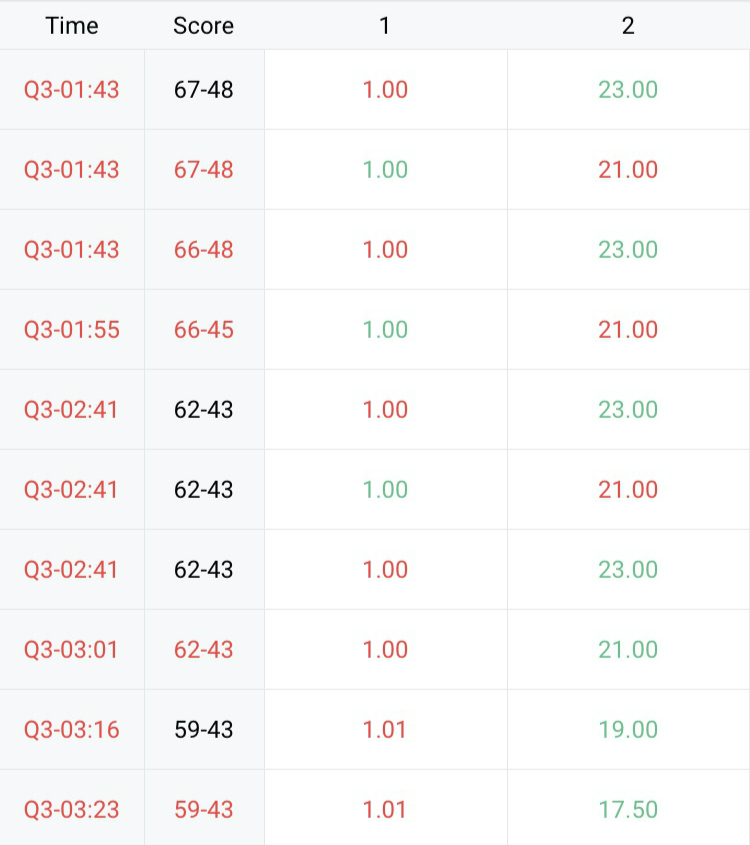
Task: Click the Time column header
Action: (x=72, y=26)
